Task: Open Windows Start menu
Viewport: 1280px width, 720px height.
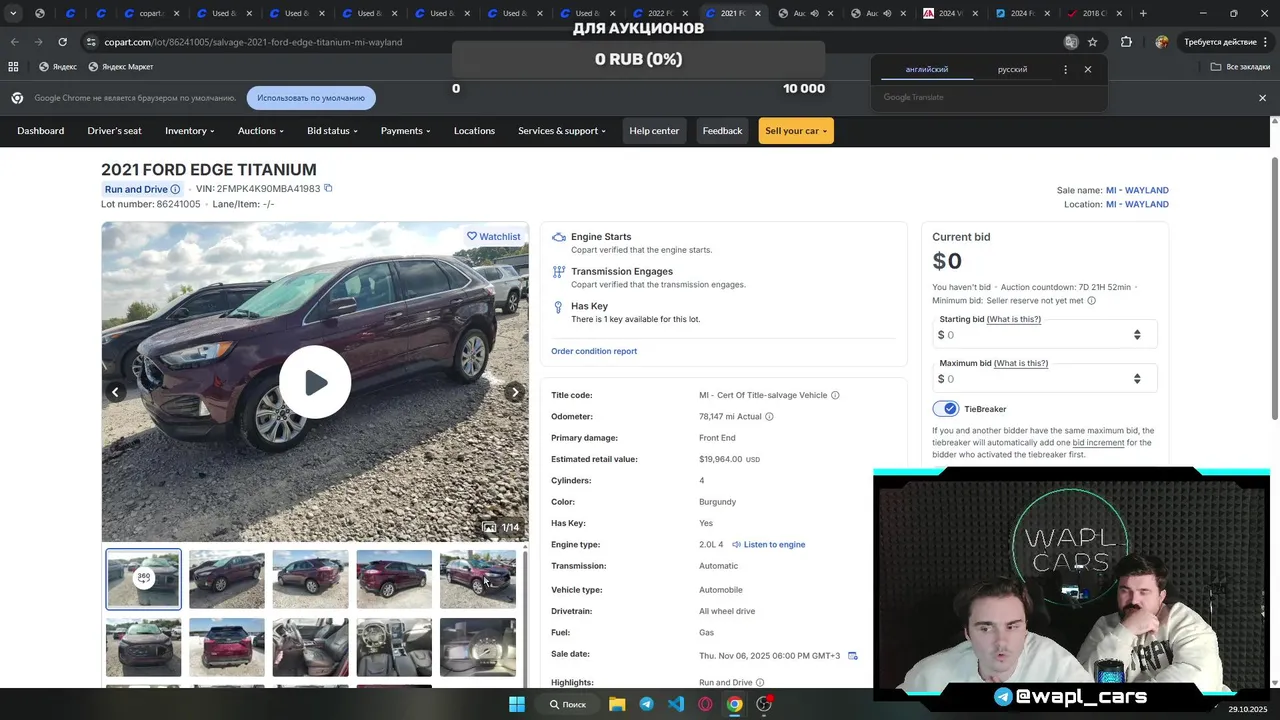Action: click(x=517, y=704)
